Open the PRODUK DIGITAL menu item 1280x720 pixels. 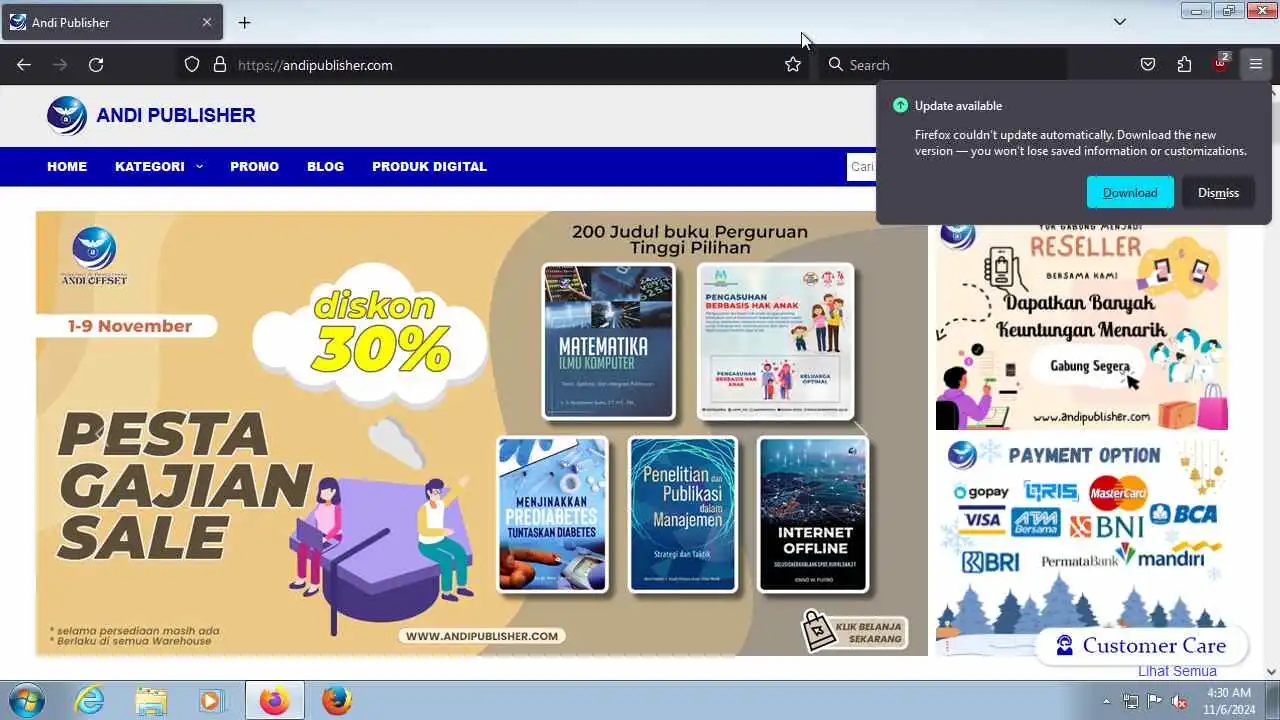coord(429,166)
